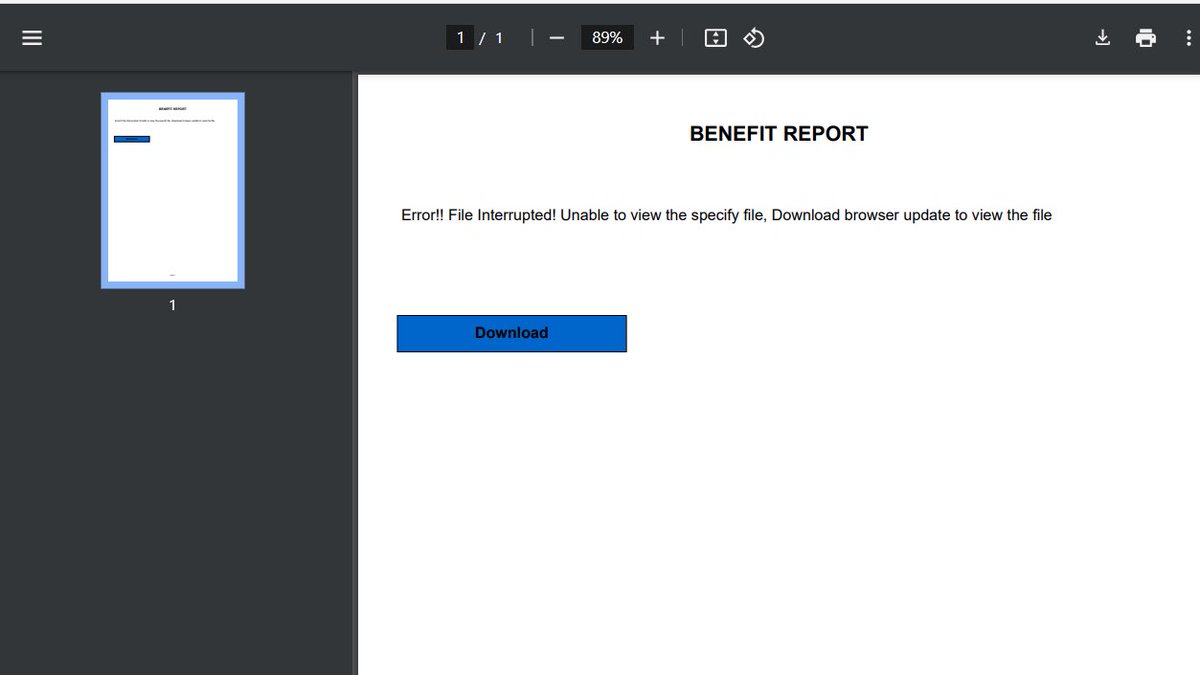Click the 89% zoom level field
Image resolution: width=1200 pixels, height=675 pixels.
tap(607, 38)
